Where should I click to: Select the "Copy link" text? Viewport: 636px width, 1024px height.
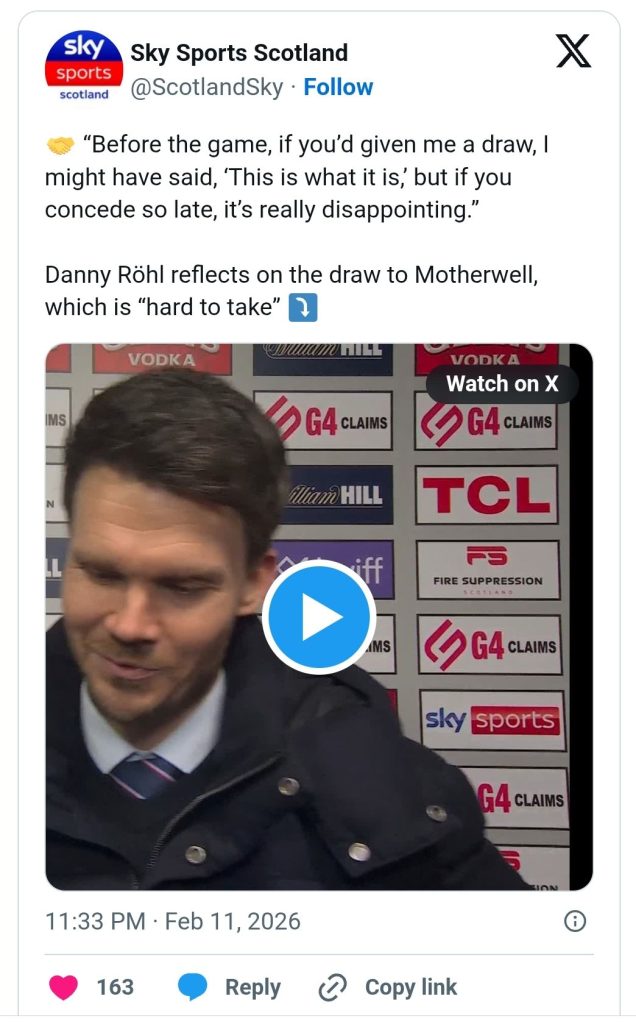click(x=411, y=988)
